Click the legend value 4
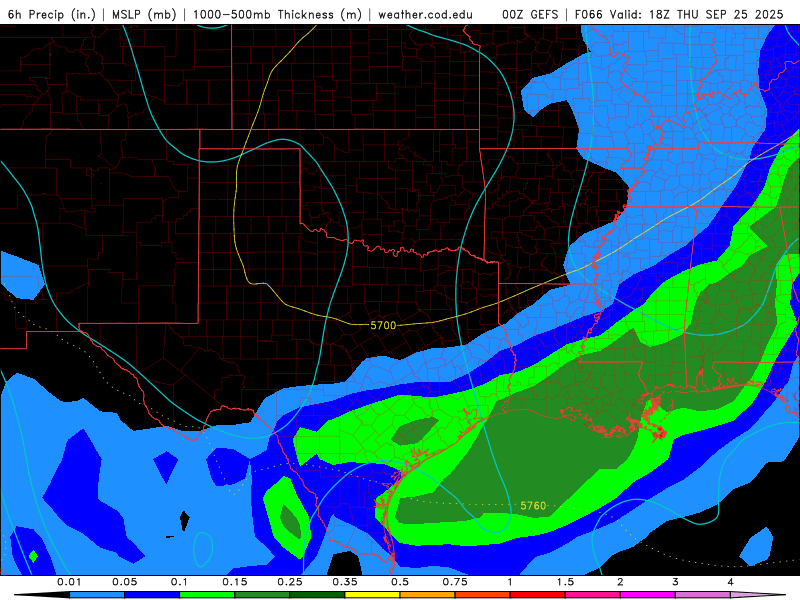This screenshot has width=800, height=600. point(730,582)
